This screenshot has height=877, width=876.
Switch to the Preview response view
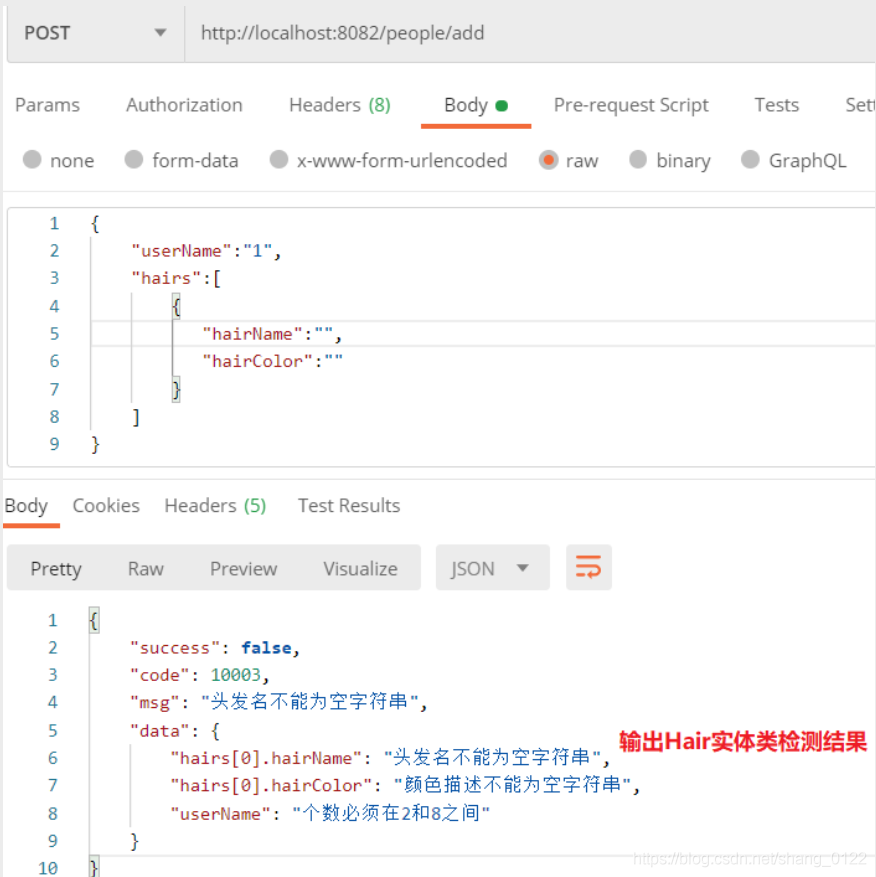[x=243, y=568]
